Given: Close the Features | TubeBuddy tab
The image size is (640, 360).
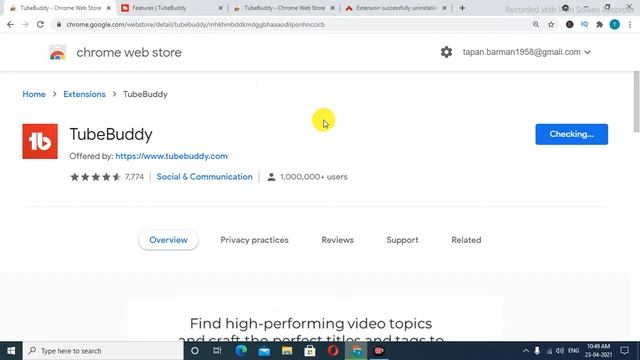Looking at the screenshot, I should (220, 8).
